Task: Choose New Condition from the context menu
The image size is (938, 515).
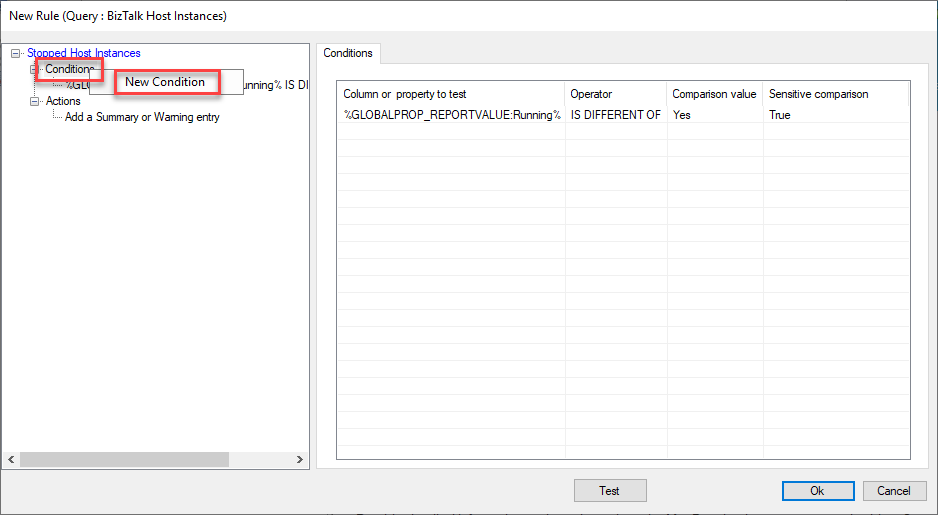Action: (x=166, y=82)
